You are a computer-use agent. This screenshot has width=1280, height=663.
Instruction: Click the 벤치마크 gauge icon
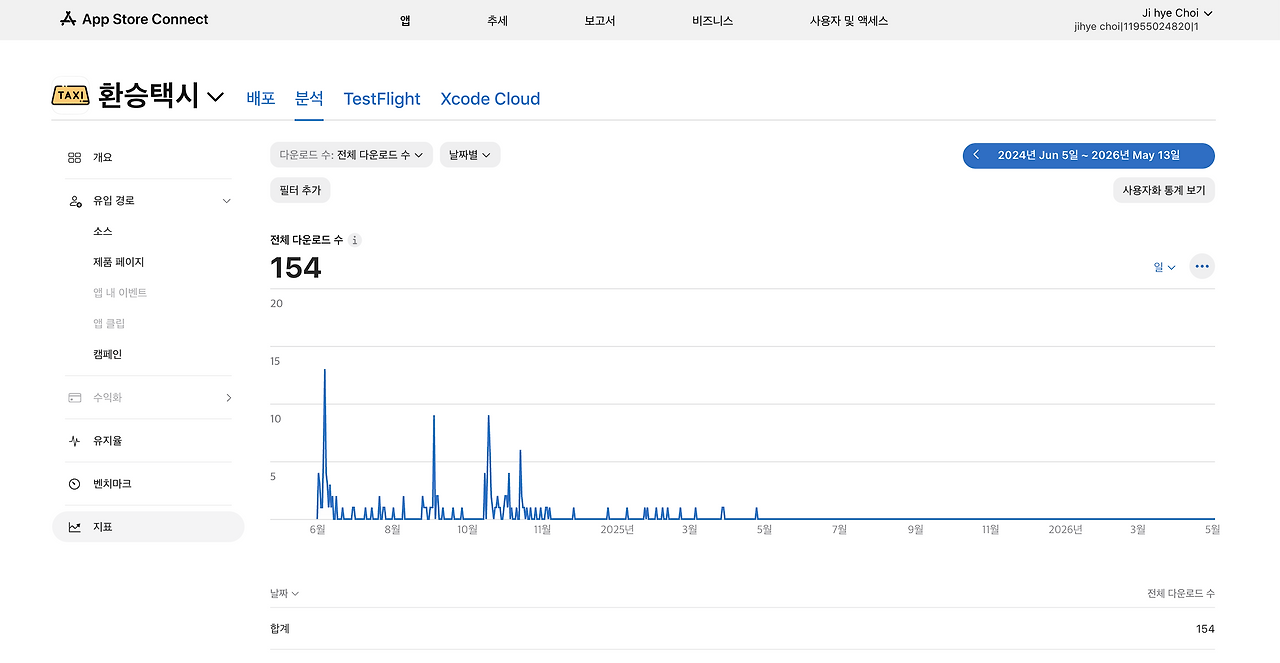coord(75,484)
